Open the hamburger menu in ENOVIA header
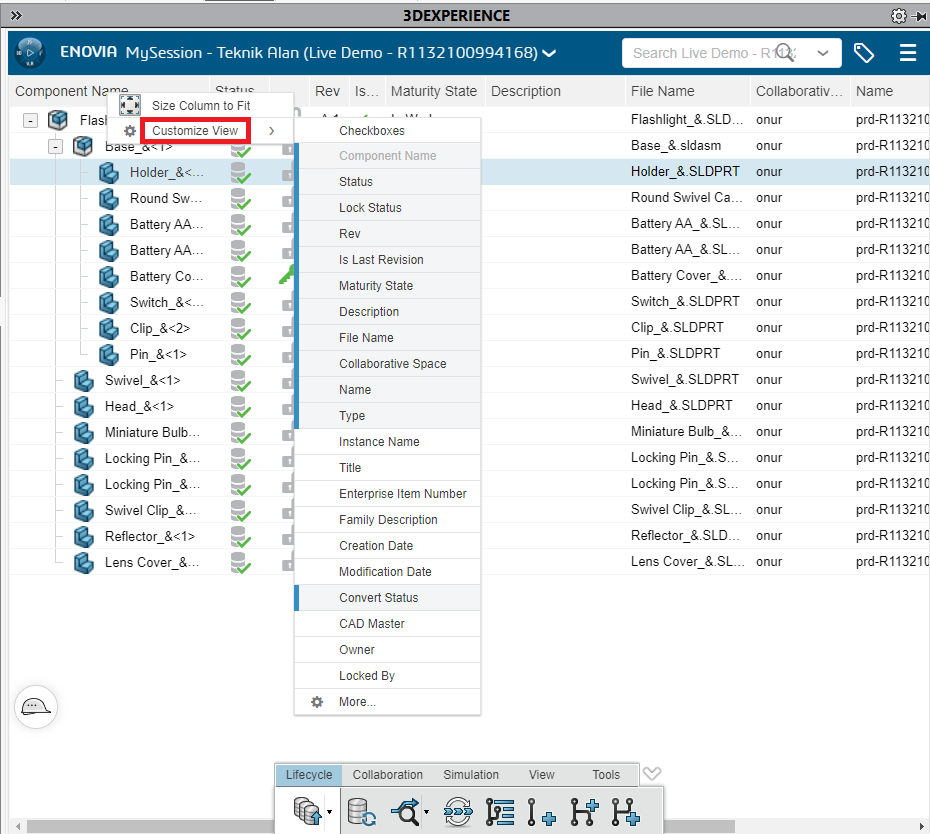The height and width of the screenshot is (834, 930). pyautogui.click(x=907, y=53)
